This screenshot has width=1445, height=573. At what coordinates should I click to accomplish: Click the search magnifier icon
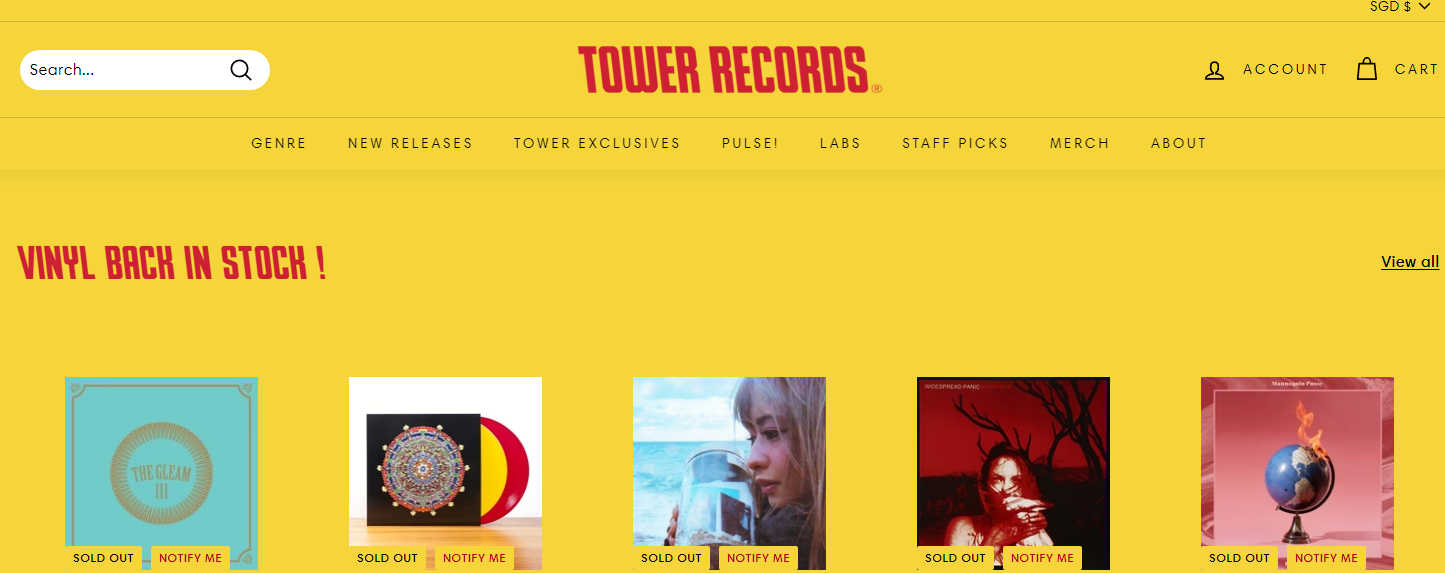pos(241,70)
